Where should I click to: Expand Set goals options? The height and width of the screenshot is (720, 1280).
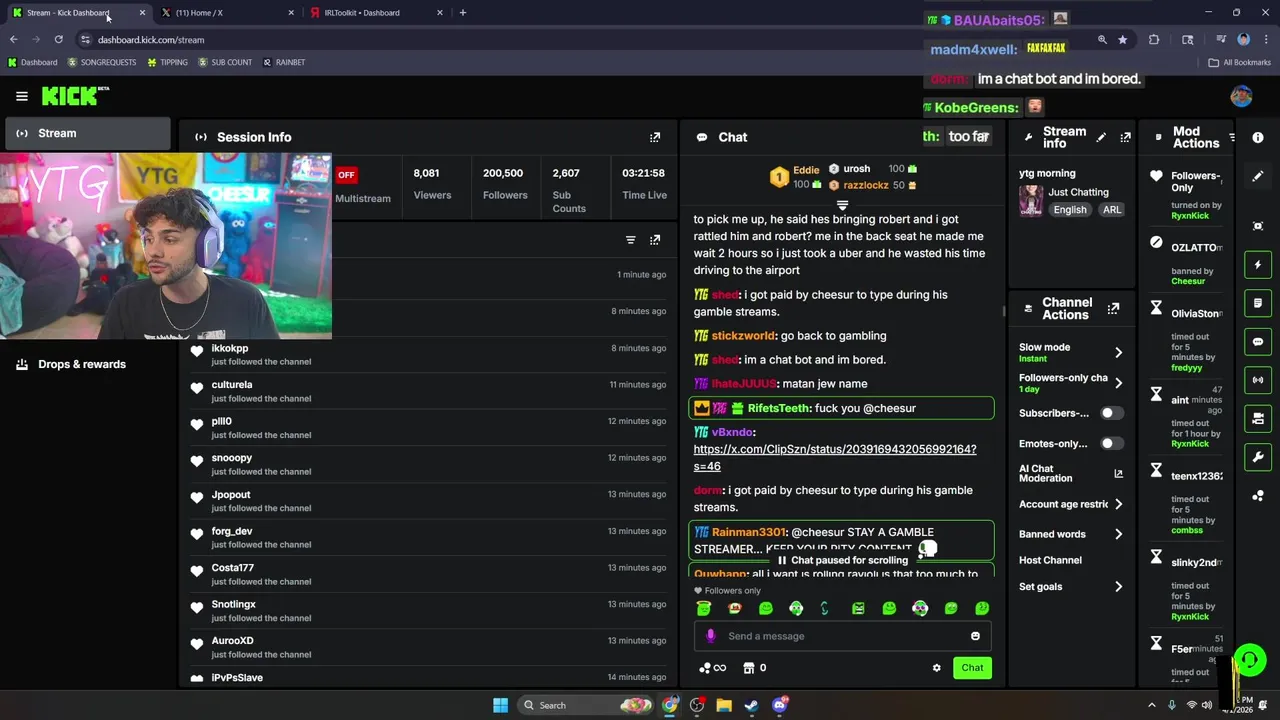(x=1118, y=587)
